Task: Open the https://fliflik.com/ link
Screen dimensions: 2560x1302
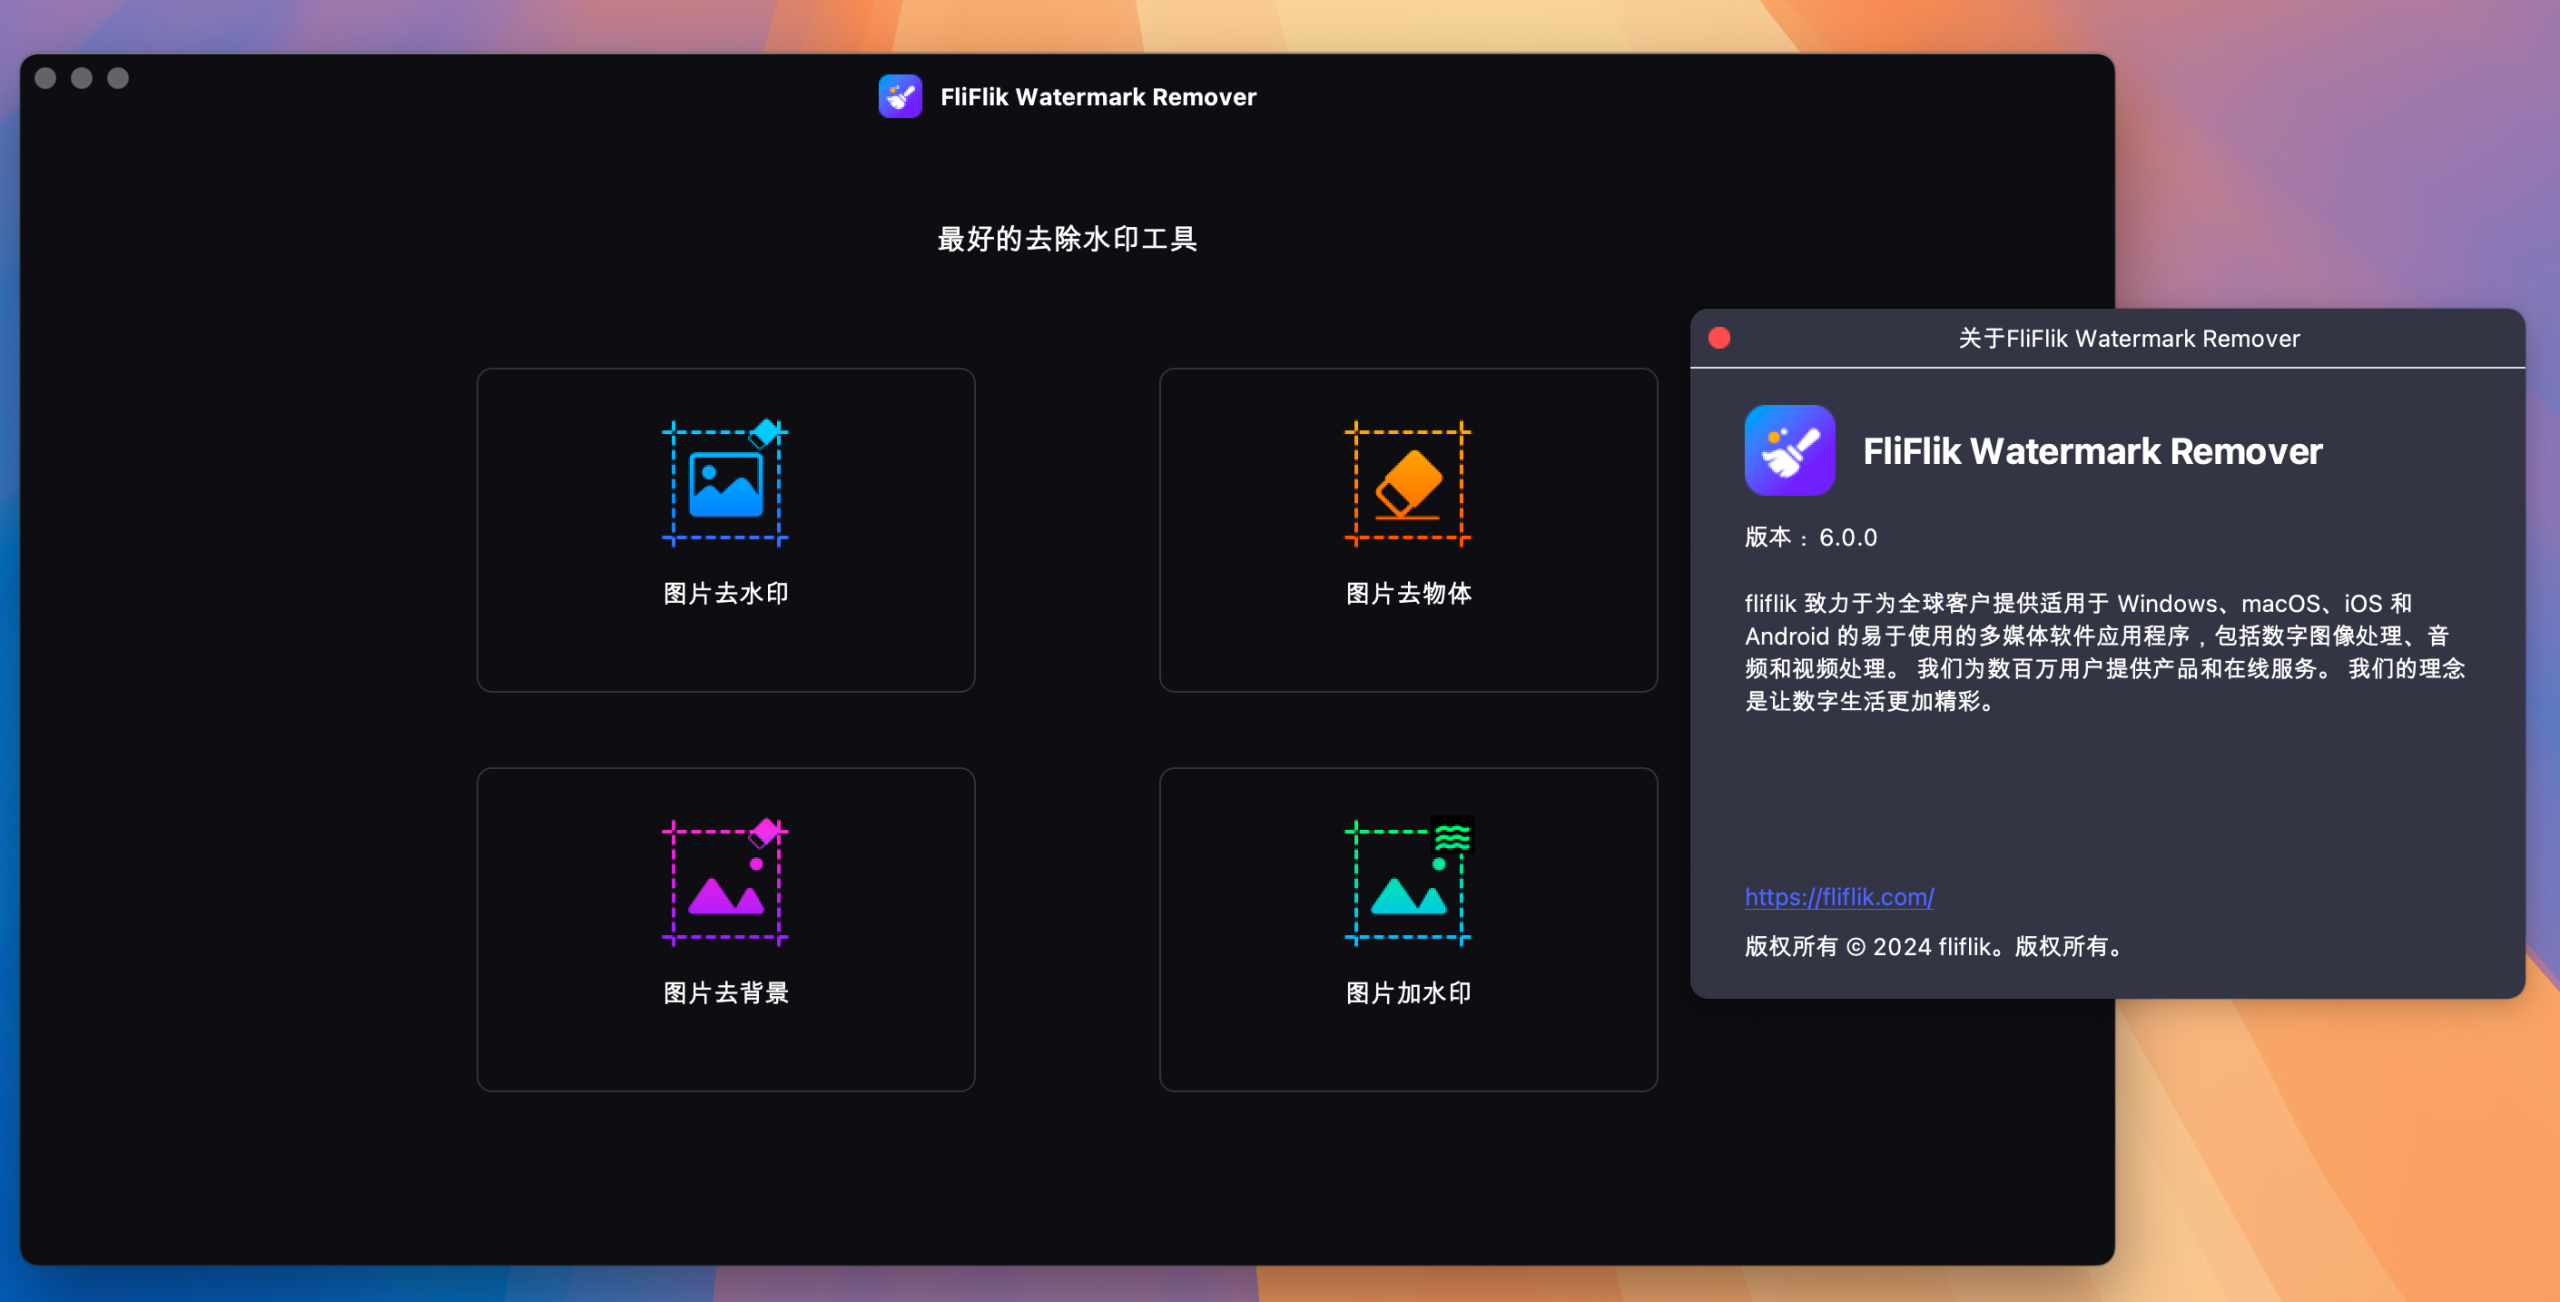Action: point(1839,896)
